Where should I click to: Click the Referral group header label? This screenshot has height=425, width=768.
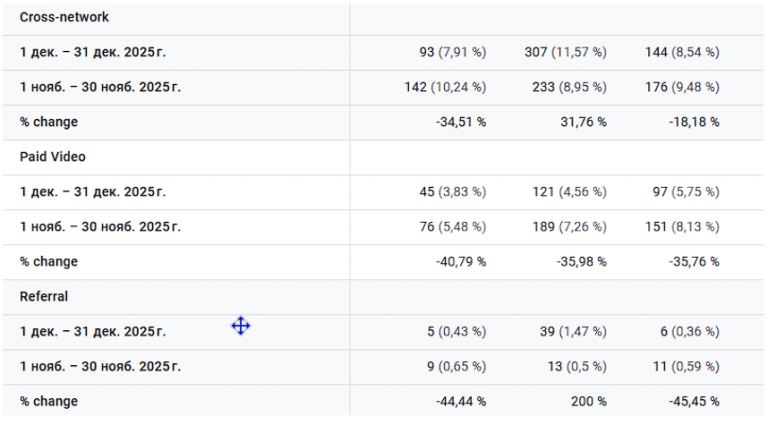[44, 297]
